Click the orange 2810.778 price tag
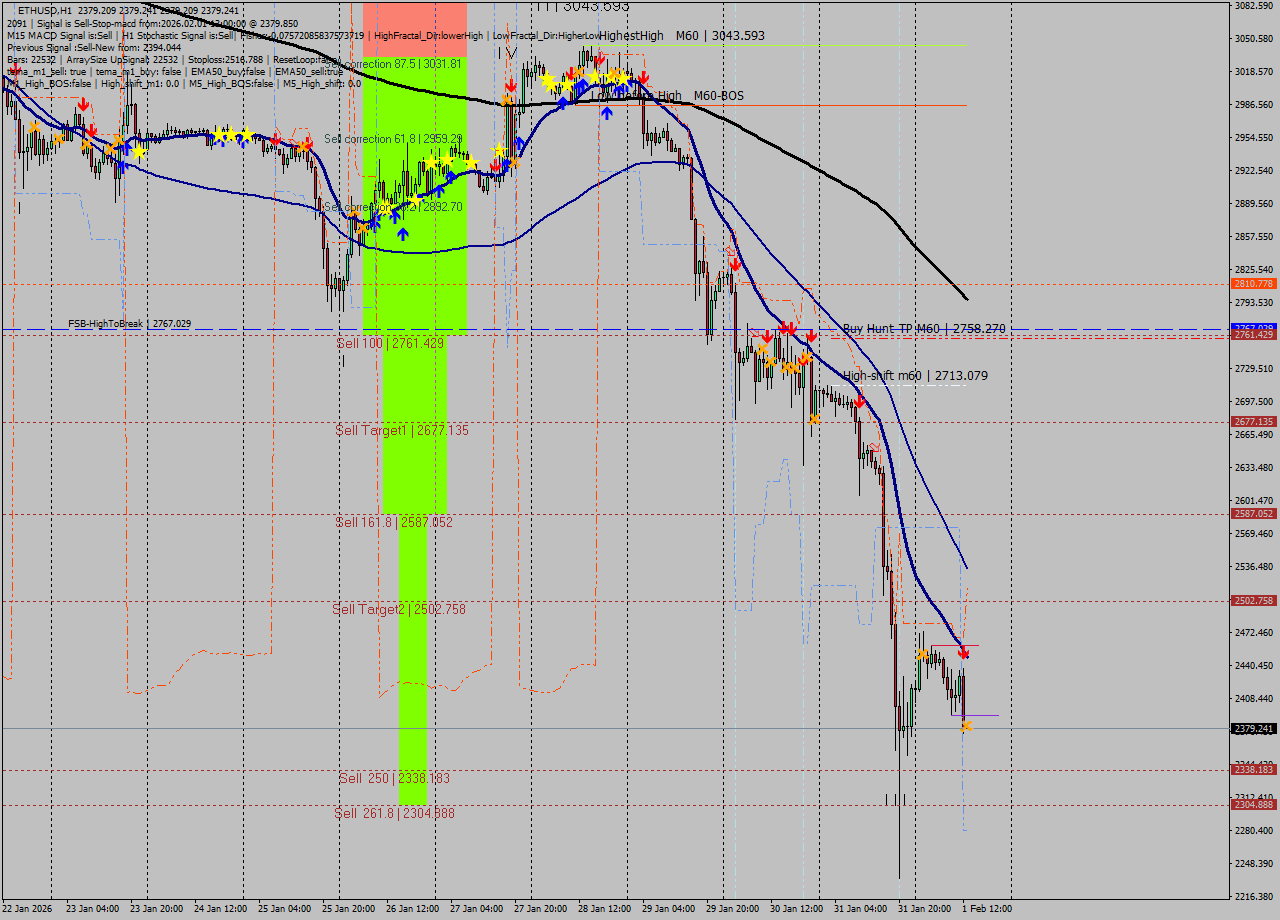The image size is (1280, 920). (1254, 284)
